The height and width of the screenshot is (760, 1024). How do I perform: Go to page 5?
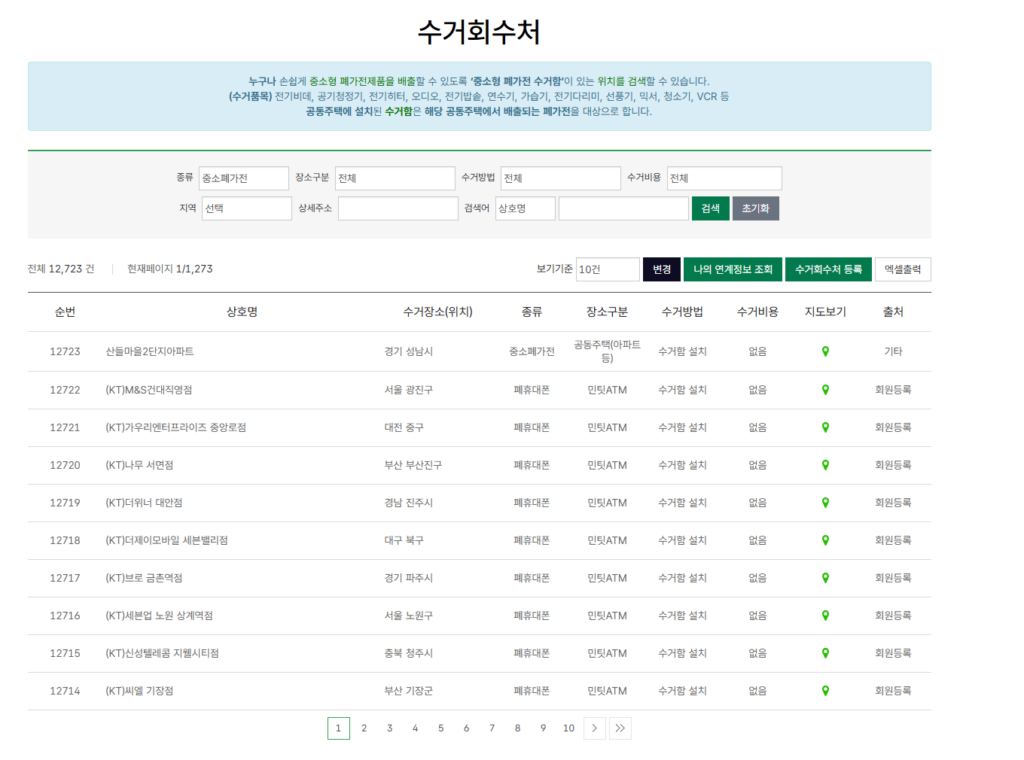(x=441, y=728)
